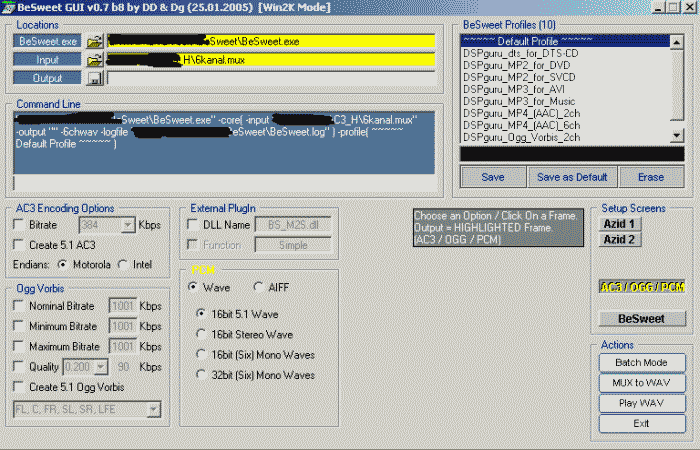Select DSPguru_MP3_for_Music profile
700x450 pixels.
click(x=521, y=101)
